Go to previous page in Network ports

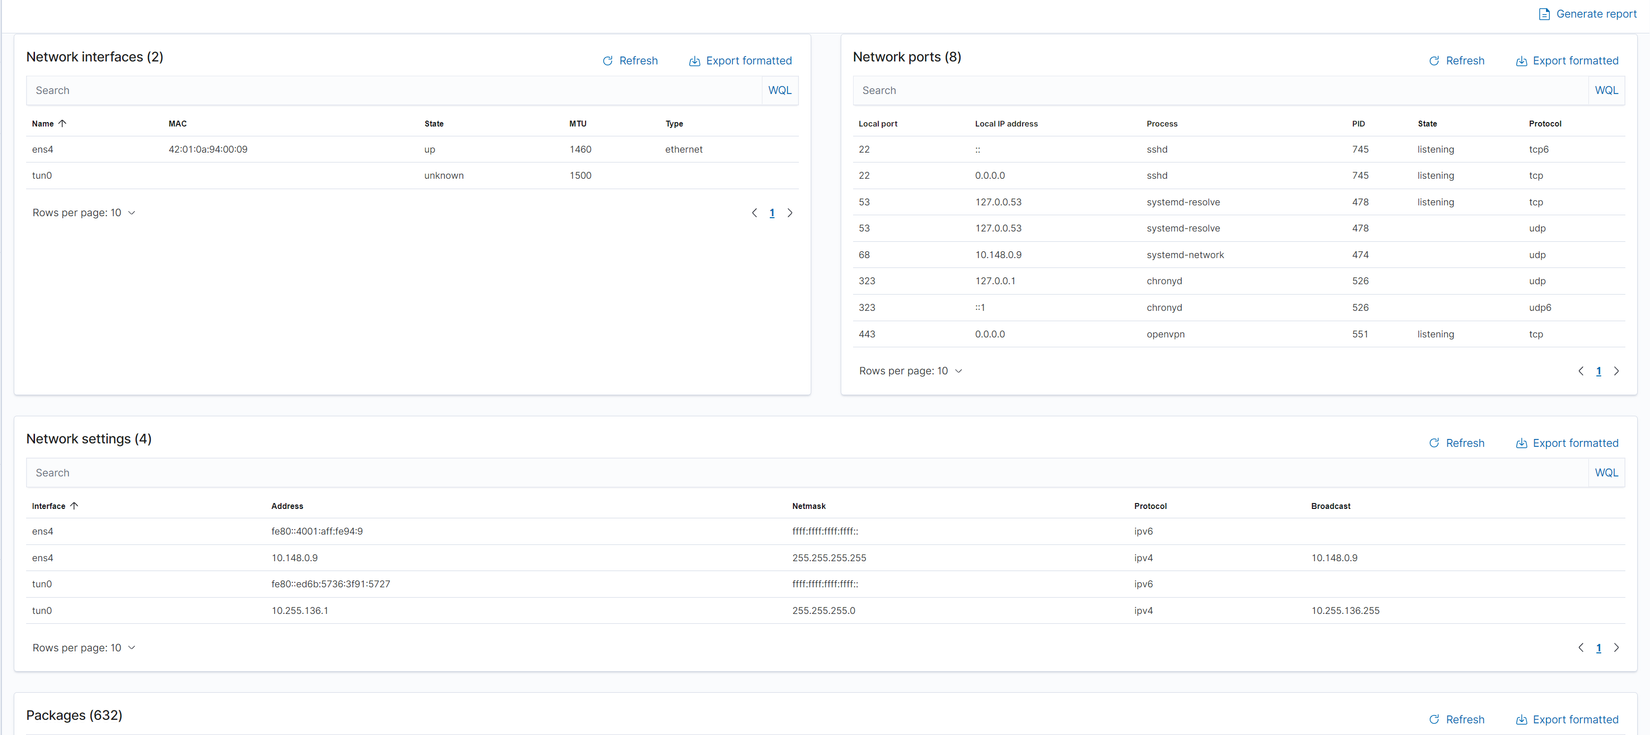point(1581,371)
